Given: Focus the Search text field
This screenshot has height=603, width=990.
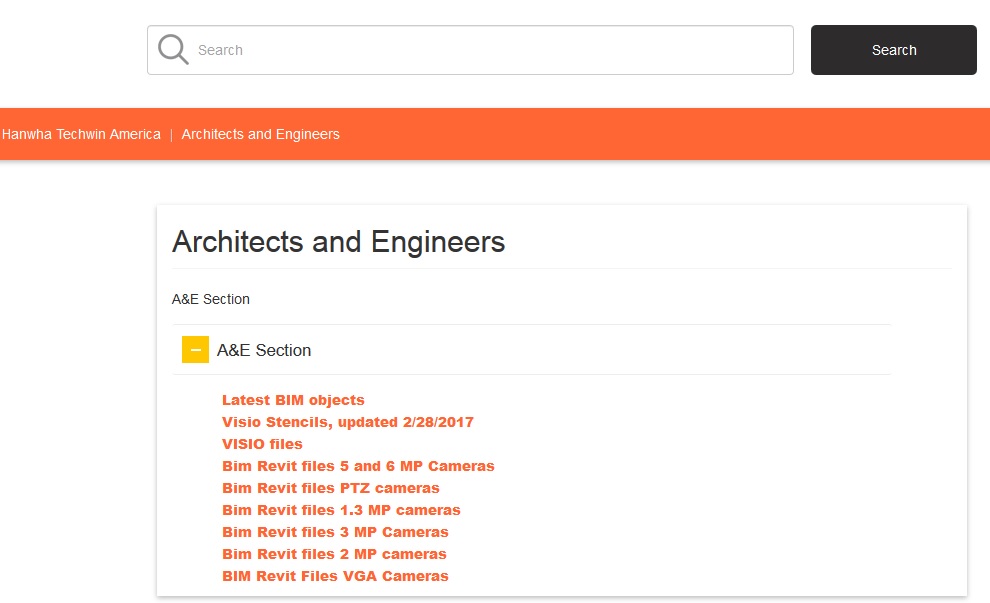Looking at the screenshot, I should click(x=490, y=50).
